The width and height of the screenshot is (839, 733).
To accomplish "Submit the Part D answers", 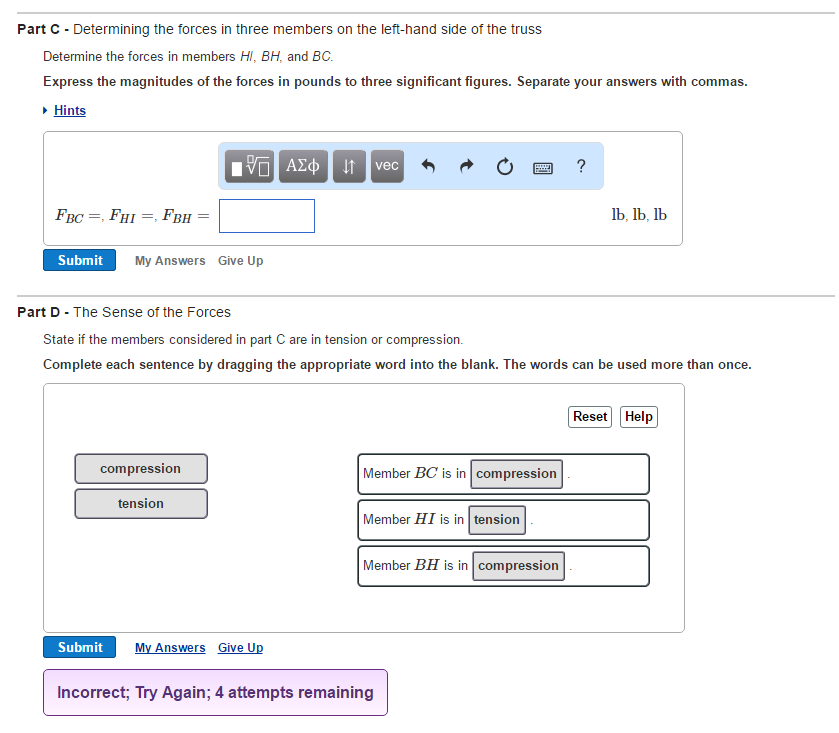I will click(x=79, y=646).
